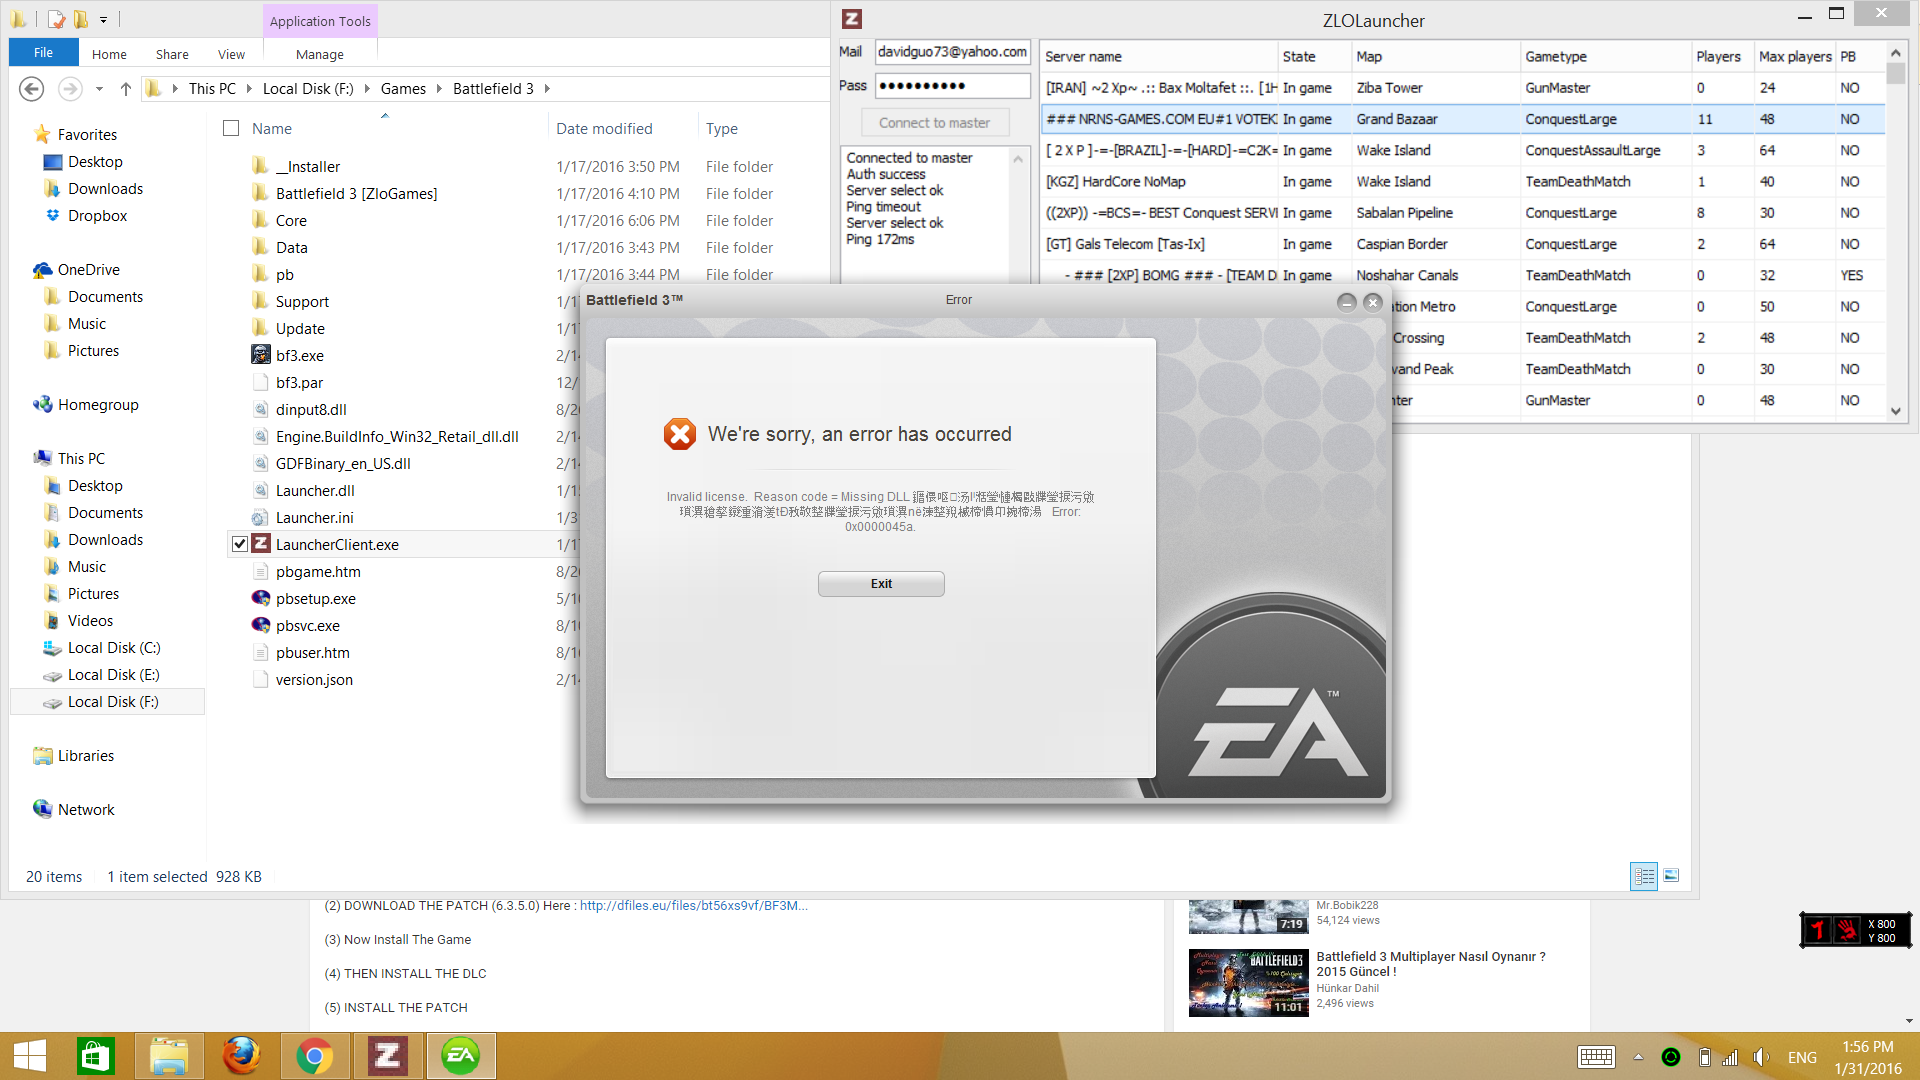
Task: Select the bf3.exe file icon
Action: point(261,355)
